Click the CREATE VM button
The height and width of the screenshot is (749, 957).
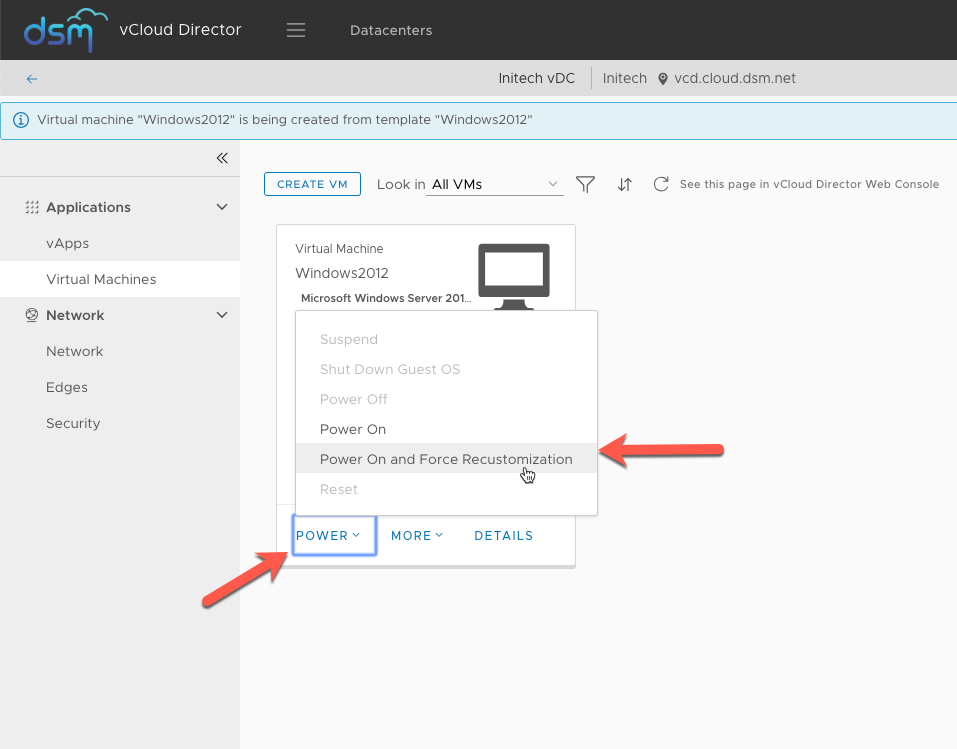point(312,184)
